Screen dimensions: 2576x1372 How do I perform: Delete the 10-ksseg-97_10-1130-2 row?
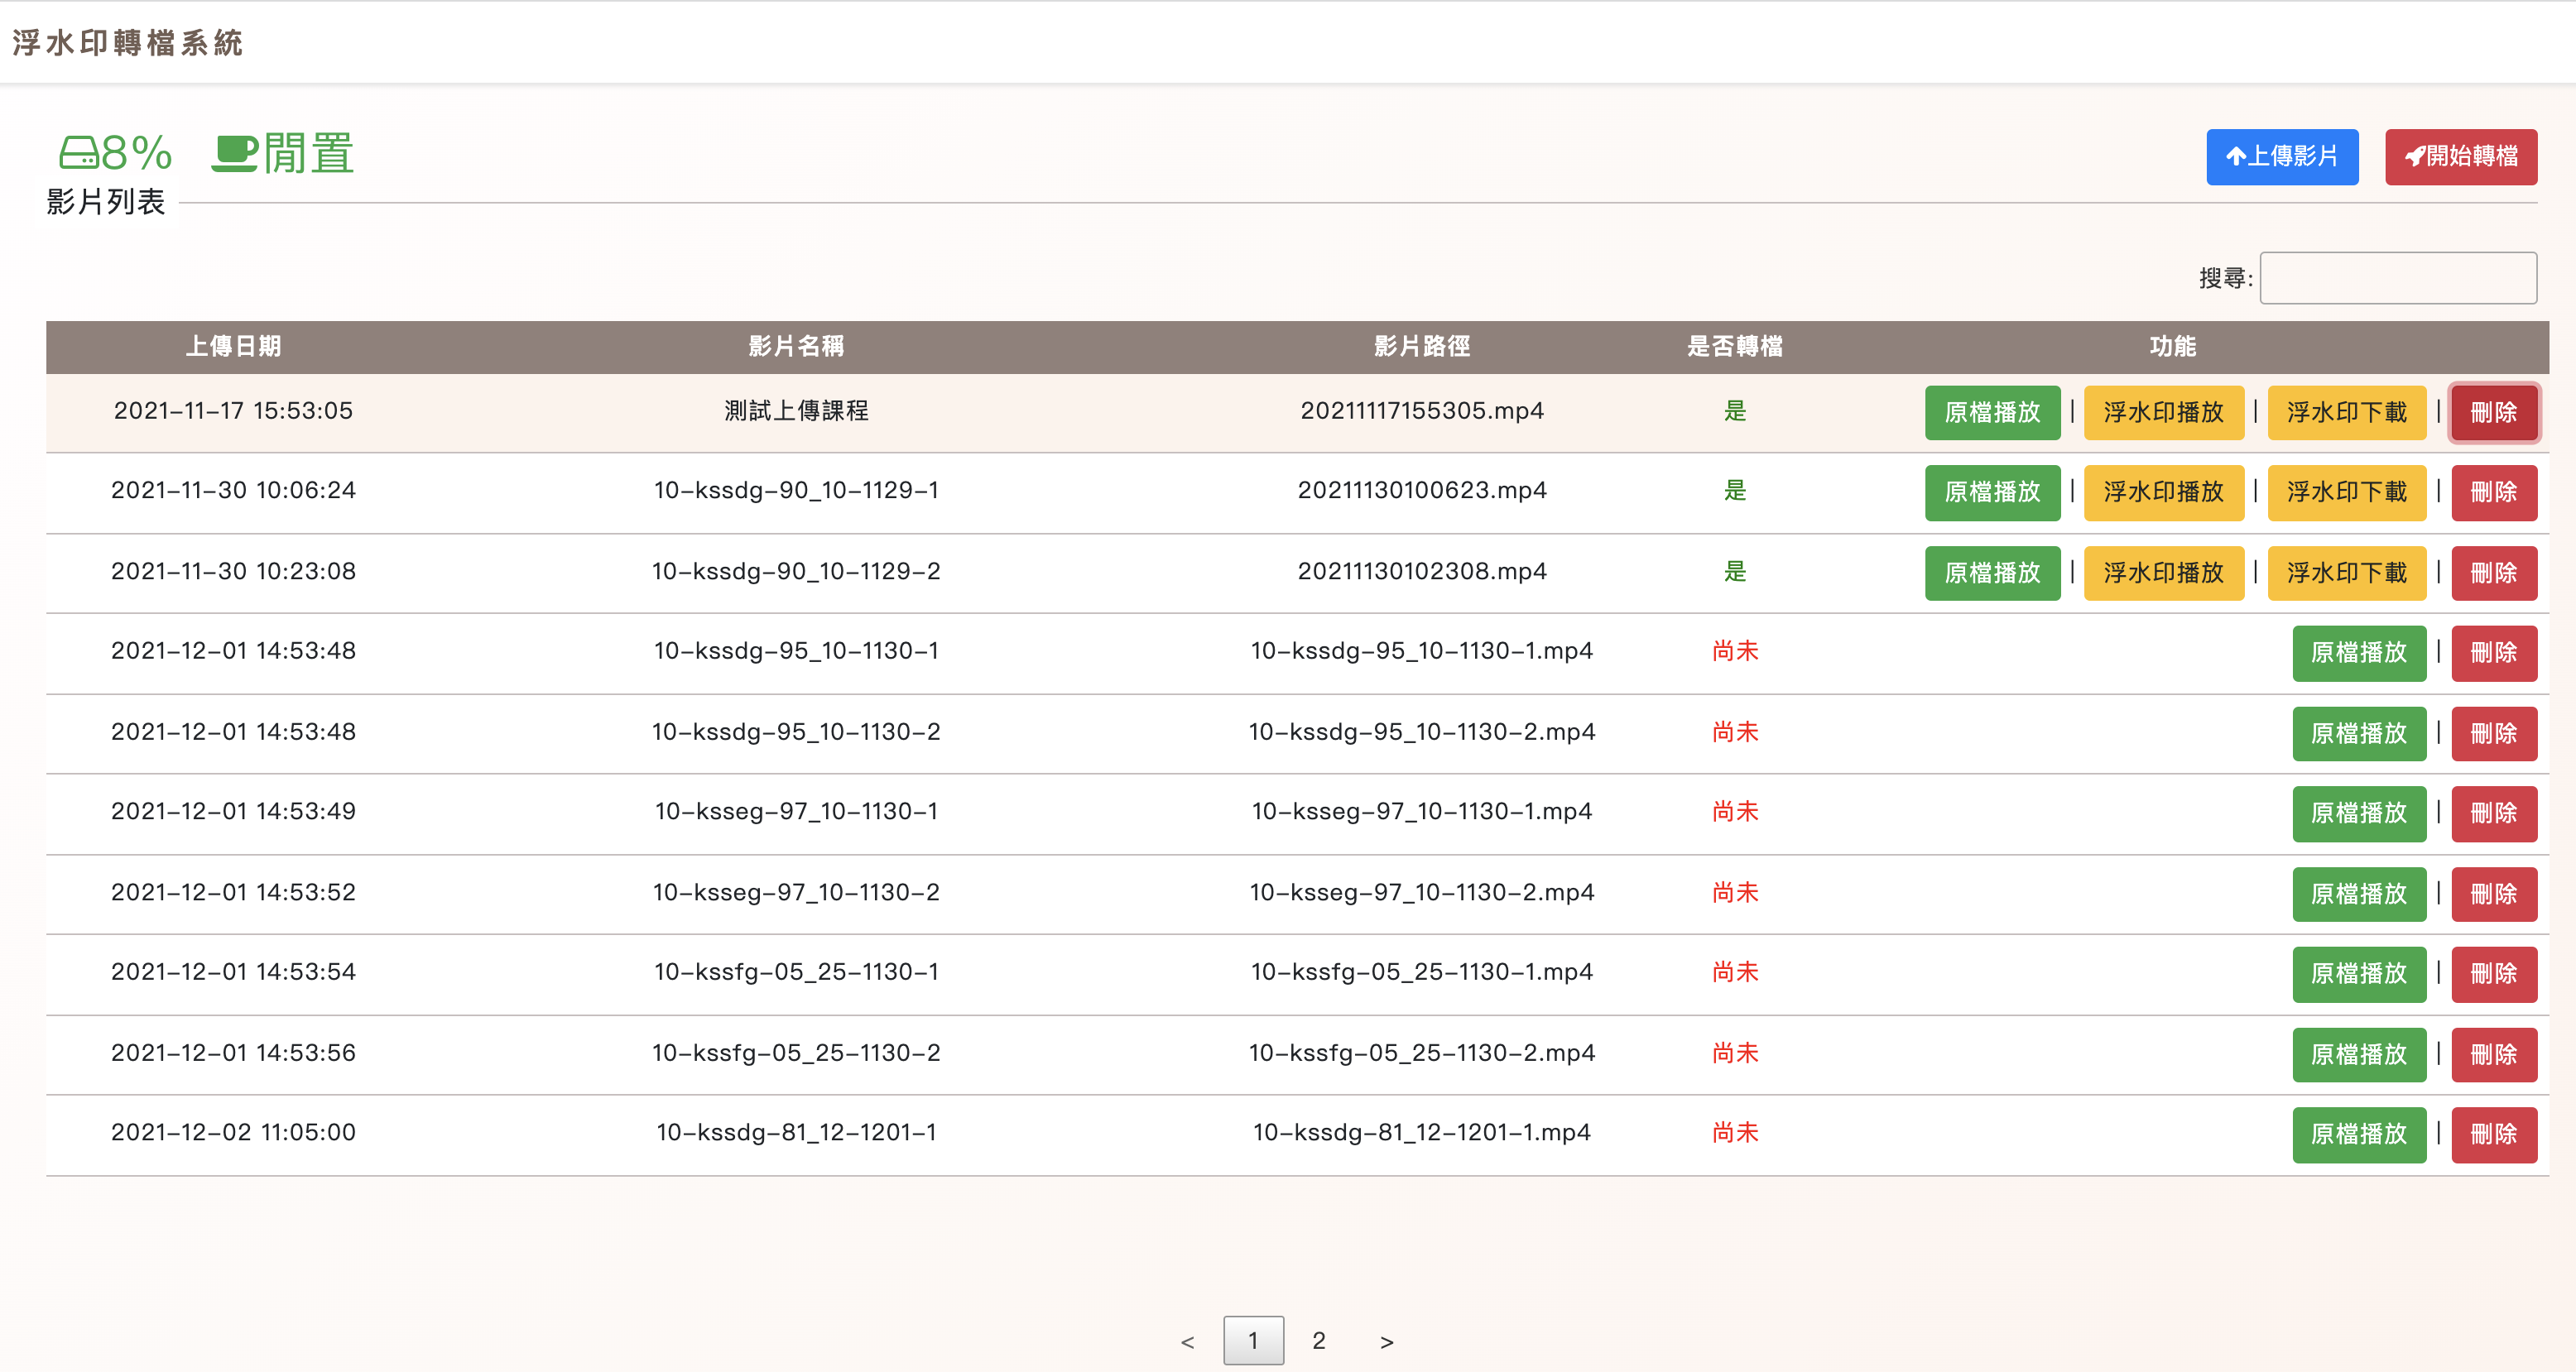2493,894
